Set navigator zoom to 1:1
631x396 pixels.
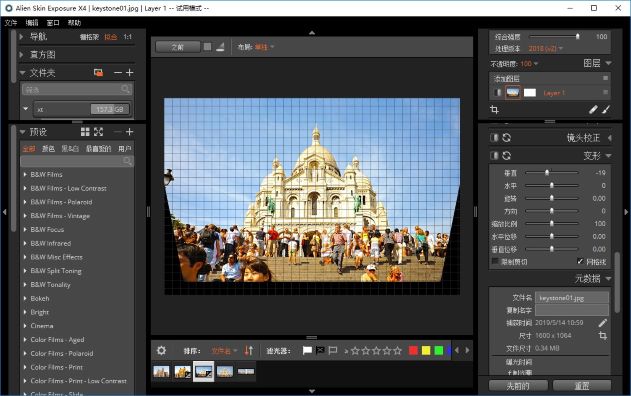pyautogui.click(x=128, y=37)
